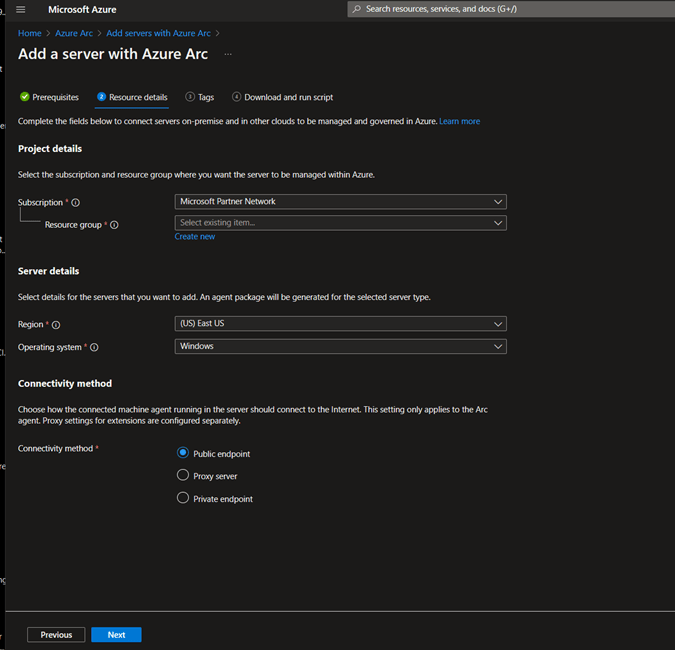Click the info icon beside Region

tap(56, 325)
